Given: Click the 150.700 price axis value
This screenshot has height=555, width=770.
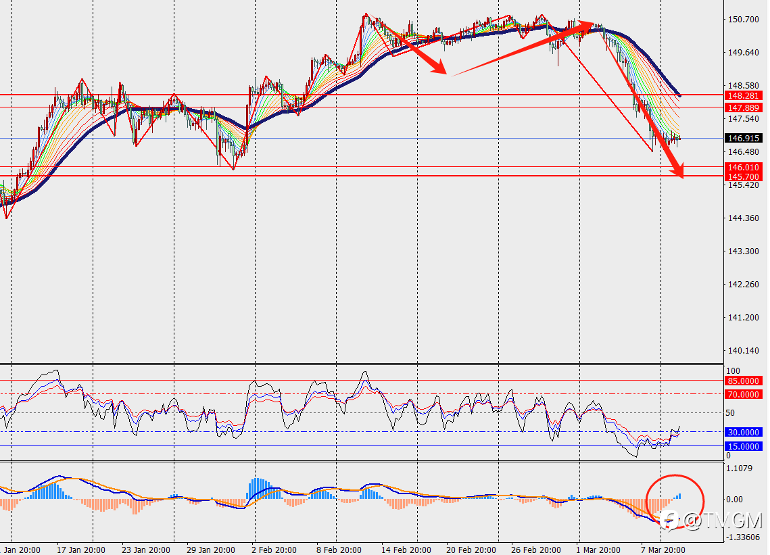Looking at the screenshot, I should (743, 20).
